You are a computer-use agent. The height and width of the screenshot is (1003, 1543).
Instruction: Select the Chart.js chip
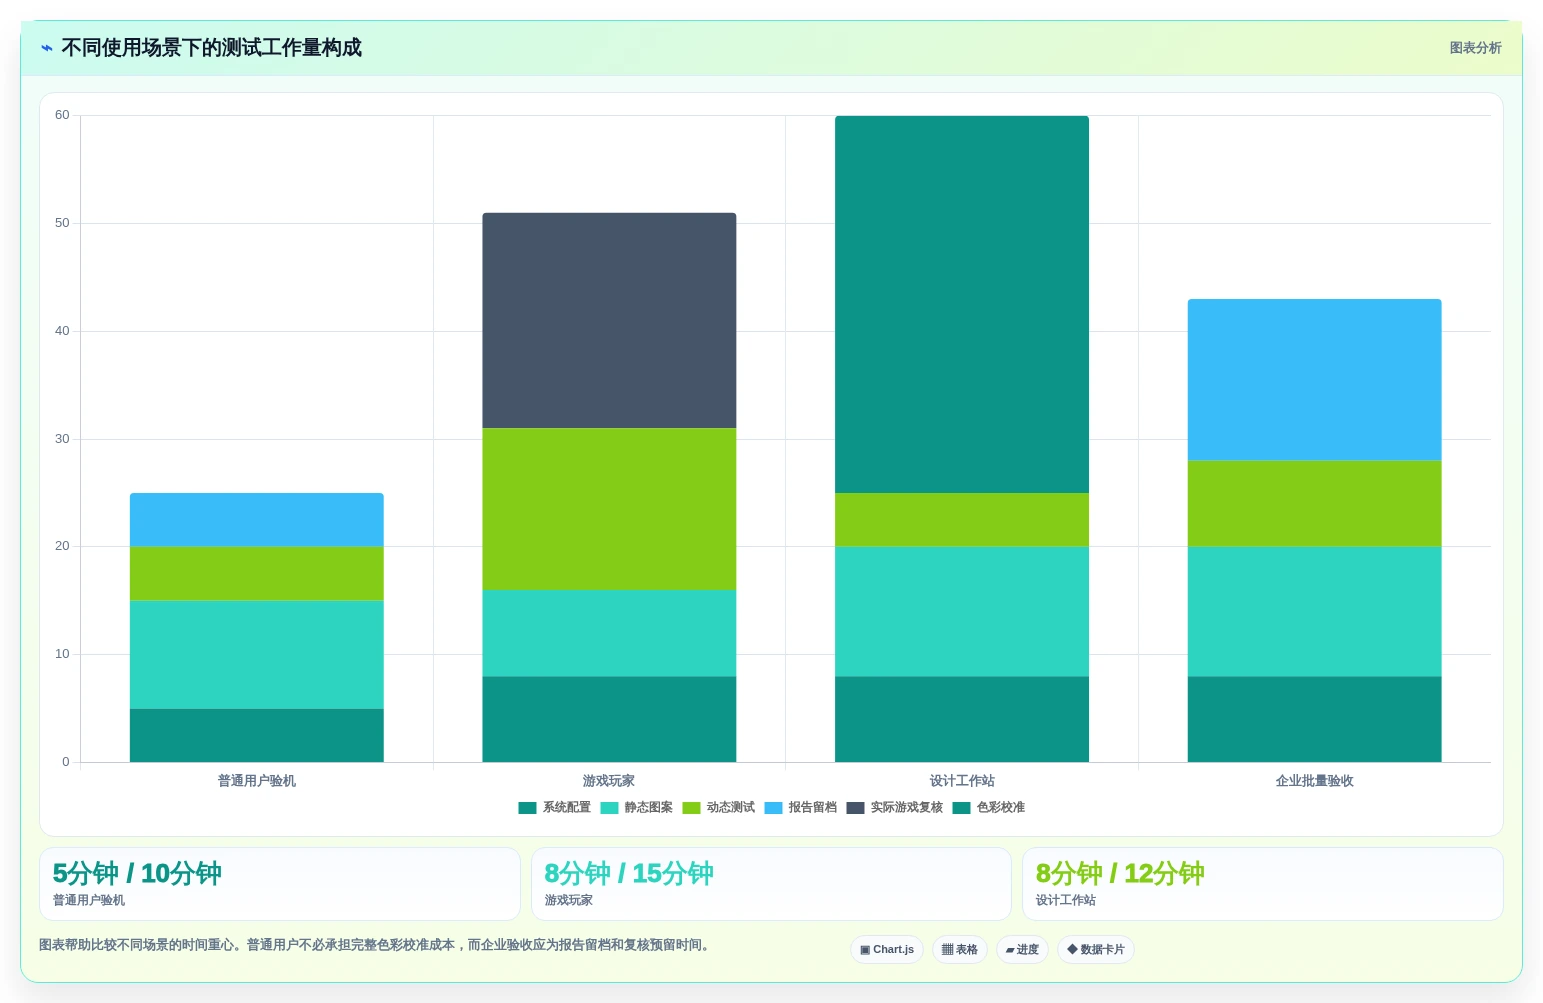coord(887,950)
